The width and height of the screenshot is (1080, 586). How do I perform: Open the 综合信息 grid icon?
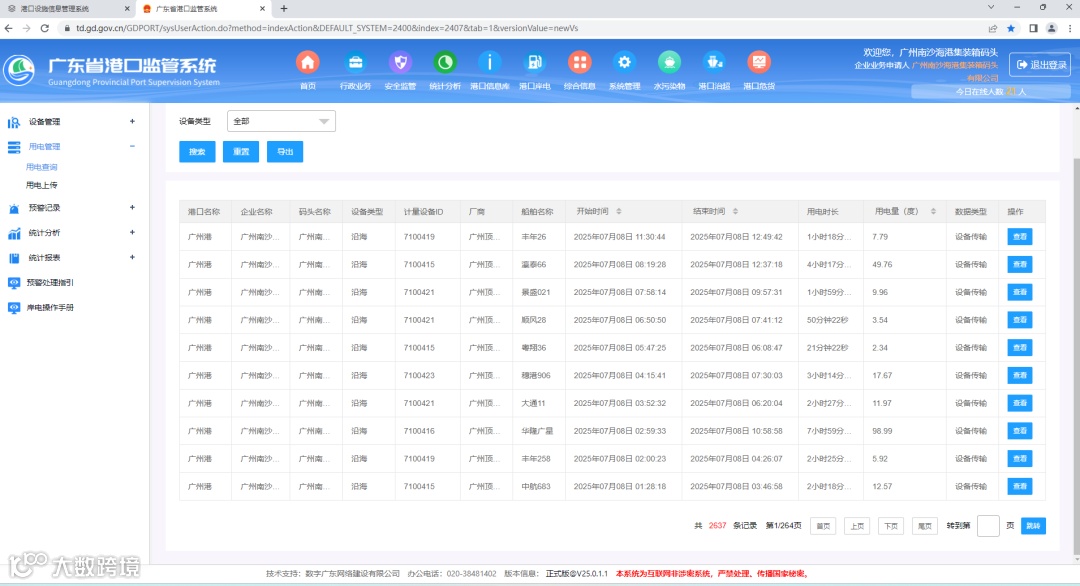point(579,63)
